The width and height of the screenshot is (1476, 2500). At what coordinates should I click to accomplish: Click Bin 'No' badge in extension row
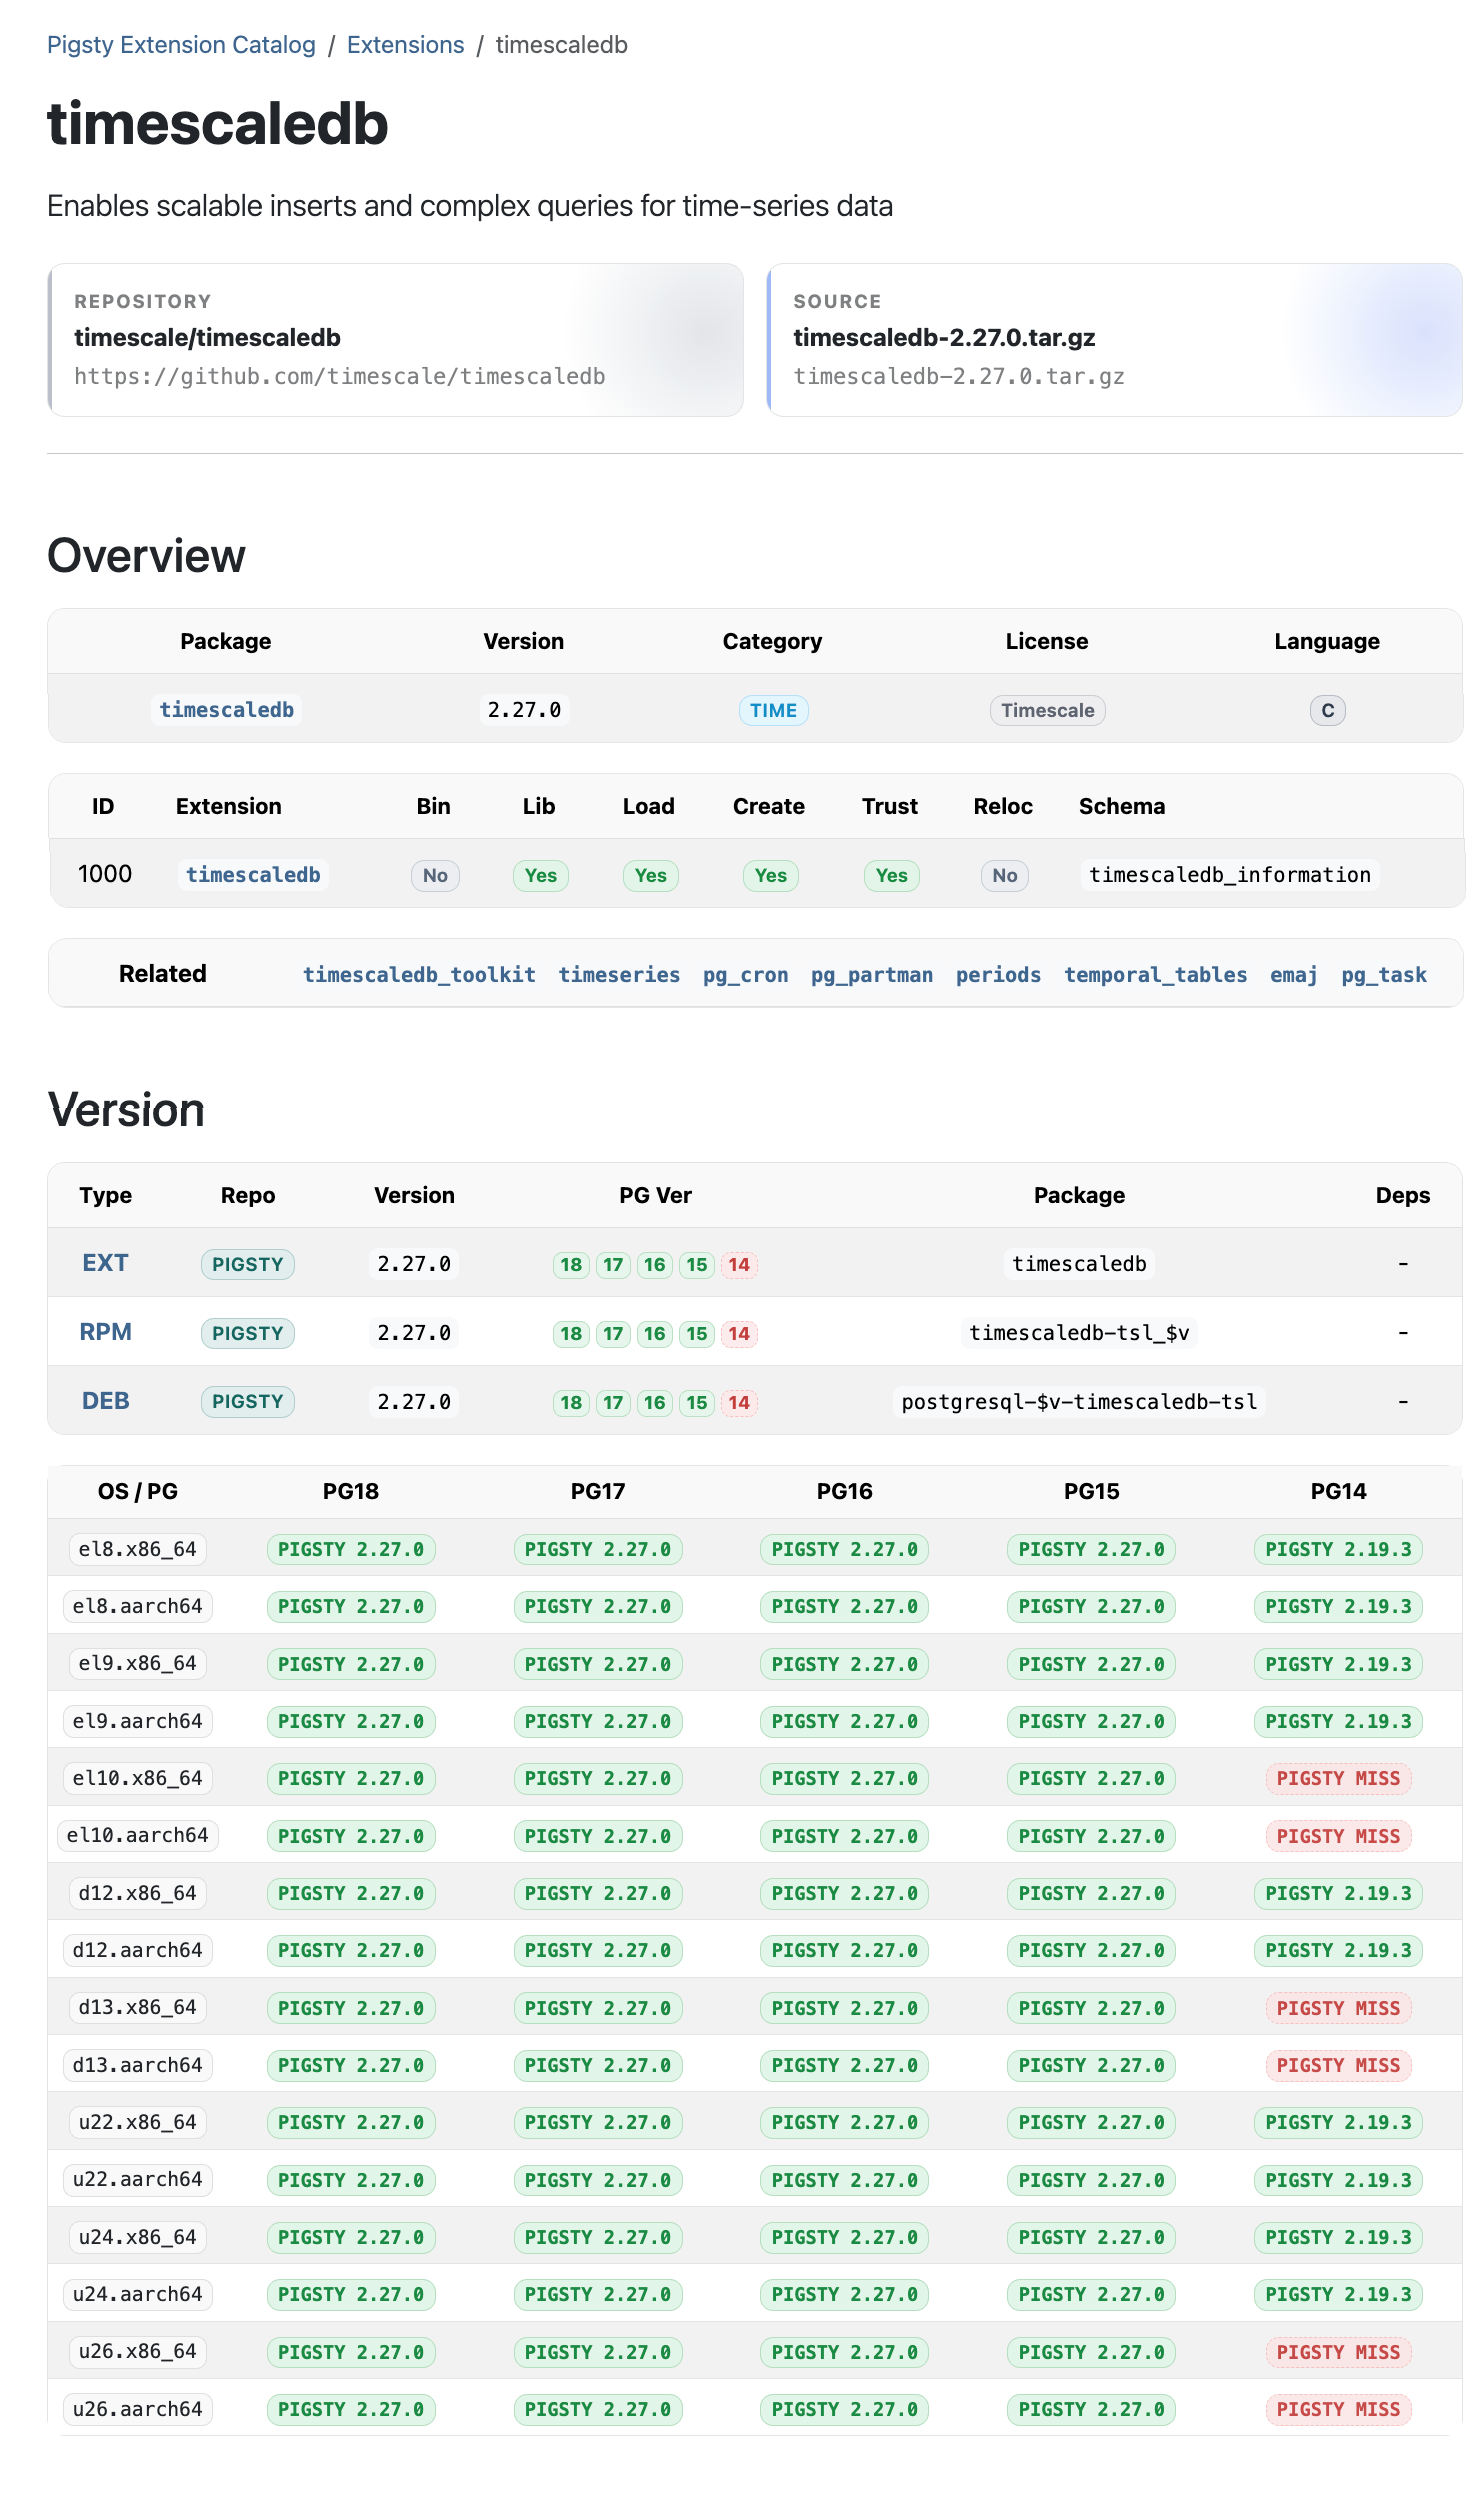click(435, 876)
